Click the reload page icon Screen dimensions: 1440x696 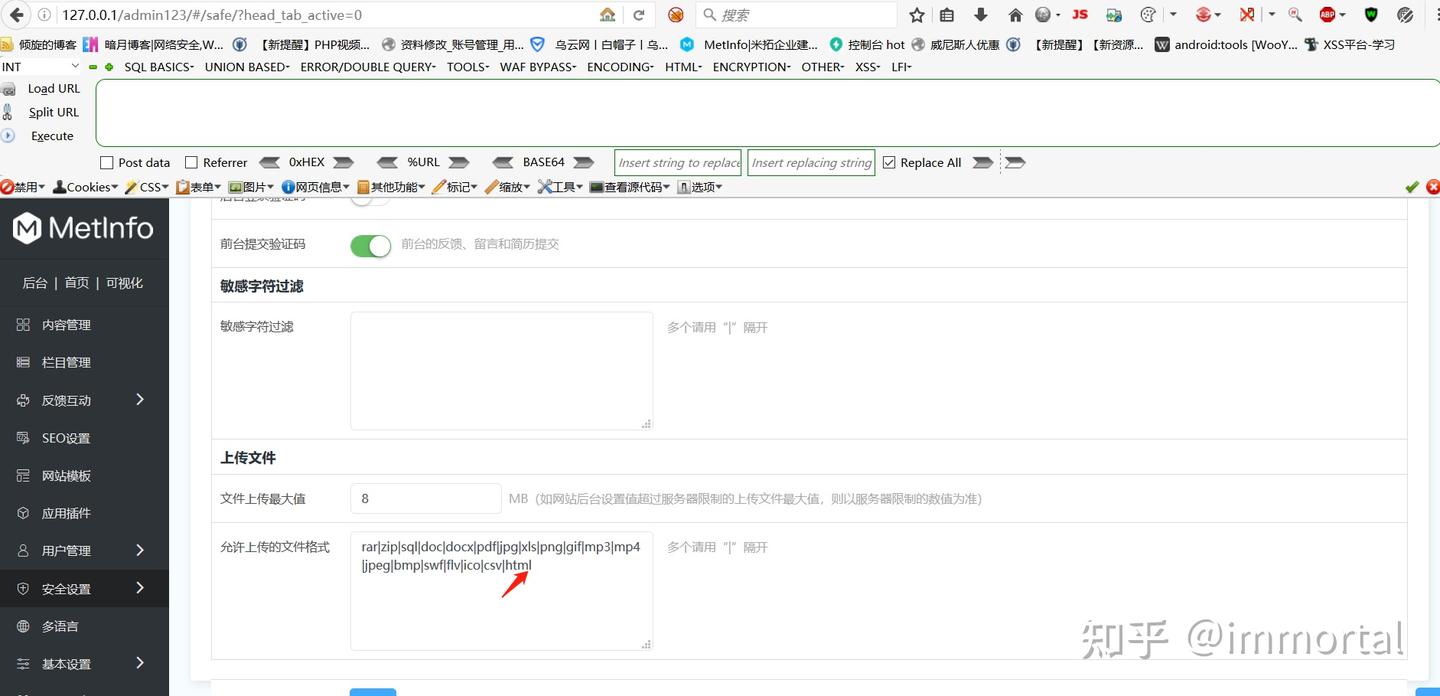click(638, 15)
